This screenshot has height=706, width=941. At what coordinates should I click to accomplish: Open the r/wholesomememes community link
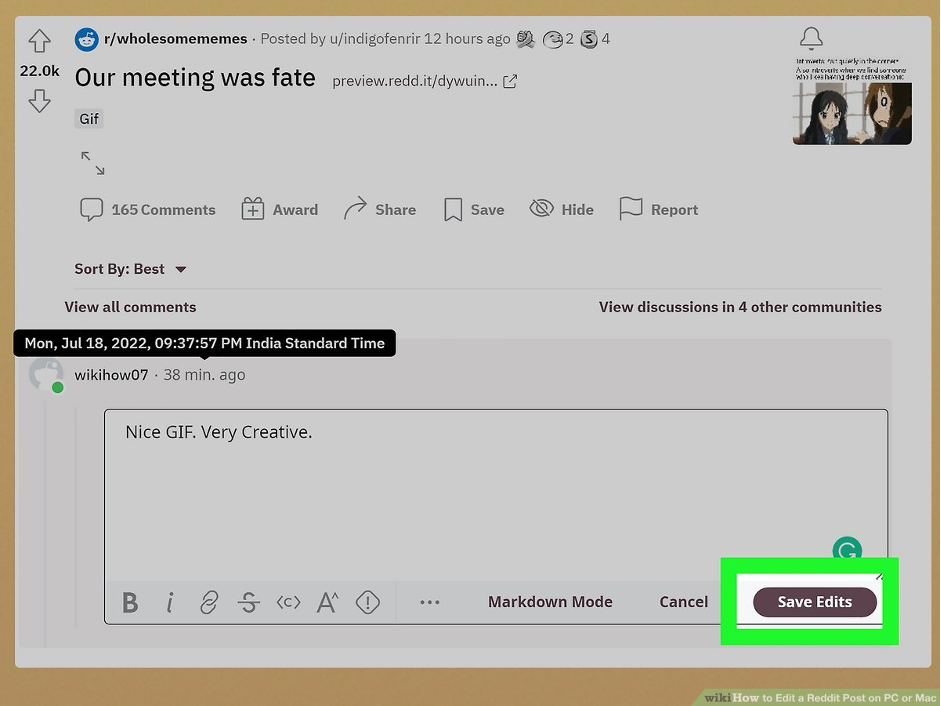pyautogui.click(x=175, y=39)
